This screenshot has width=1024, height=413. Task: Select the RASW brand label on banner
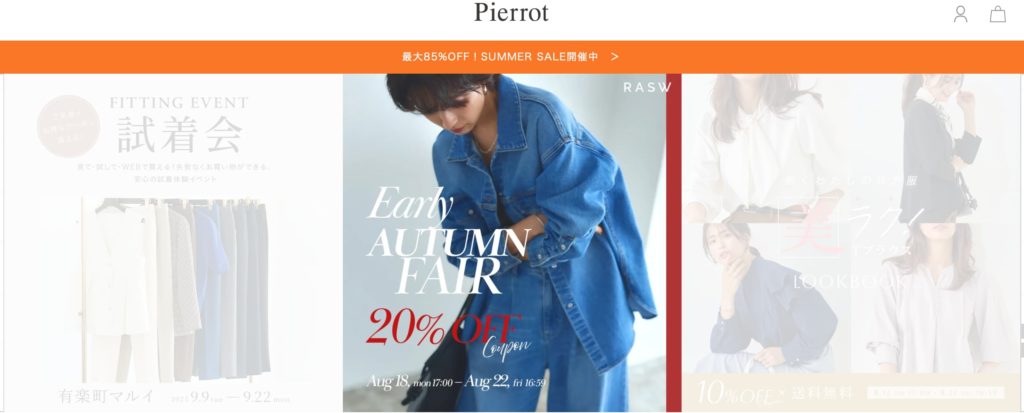click(647, 88)
